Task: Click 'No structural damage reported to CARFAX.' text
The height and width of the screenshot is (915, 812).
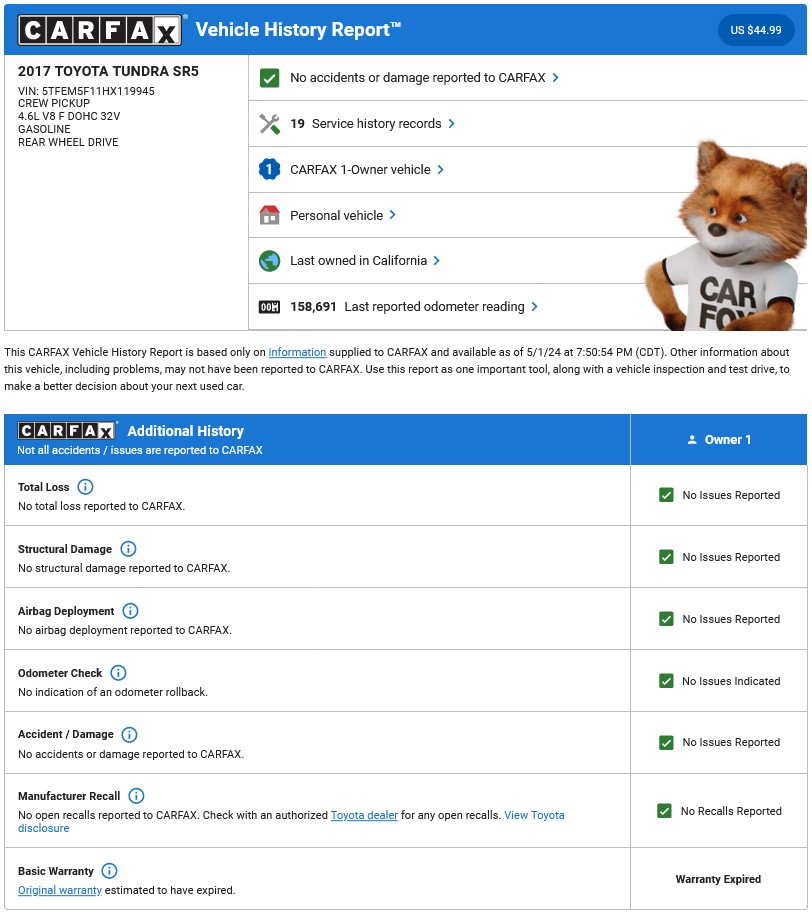Action: click(x=124, y=568)
